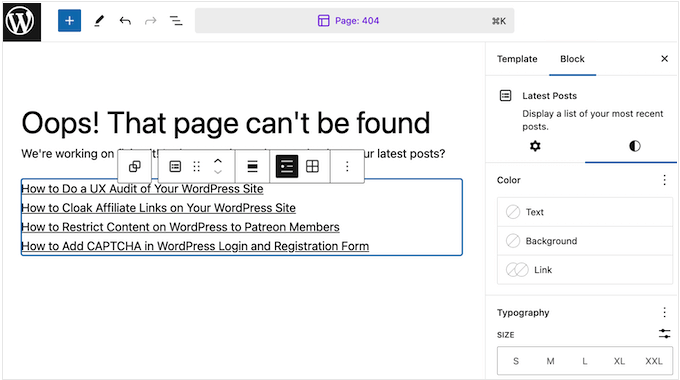Undo the last change

125,21
